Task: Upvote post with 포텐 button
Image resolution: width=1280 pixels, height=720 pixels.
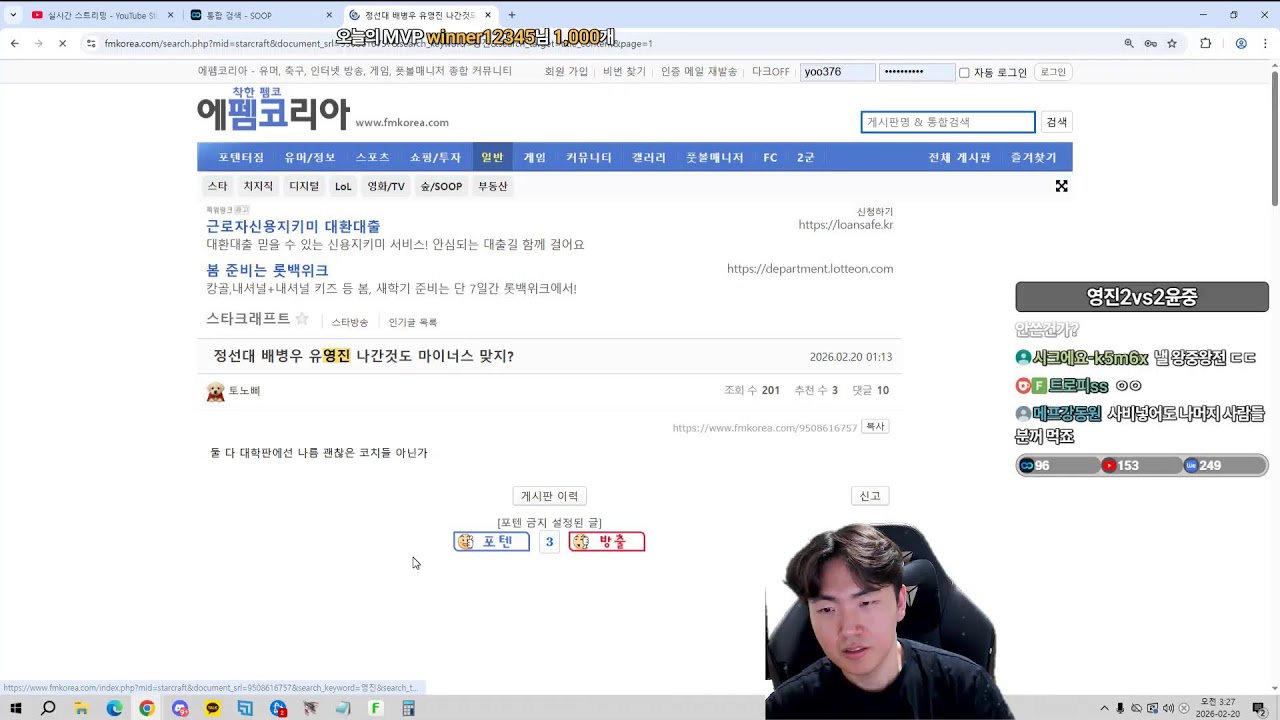Action: coord(491,541)
